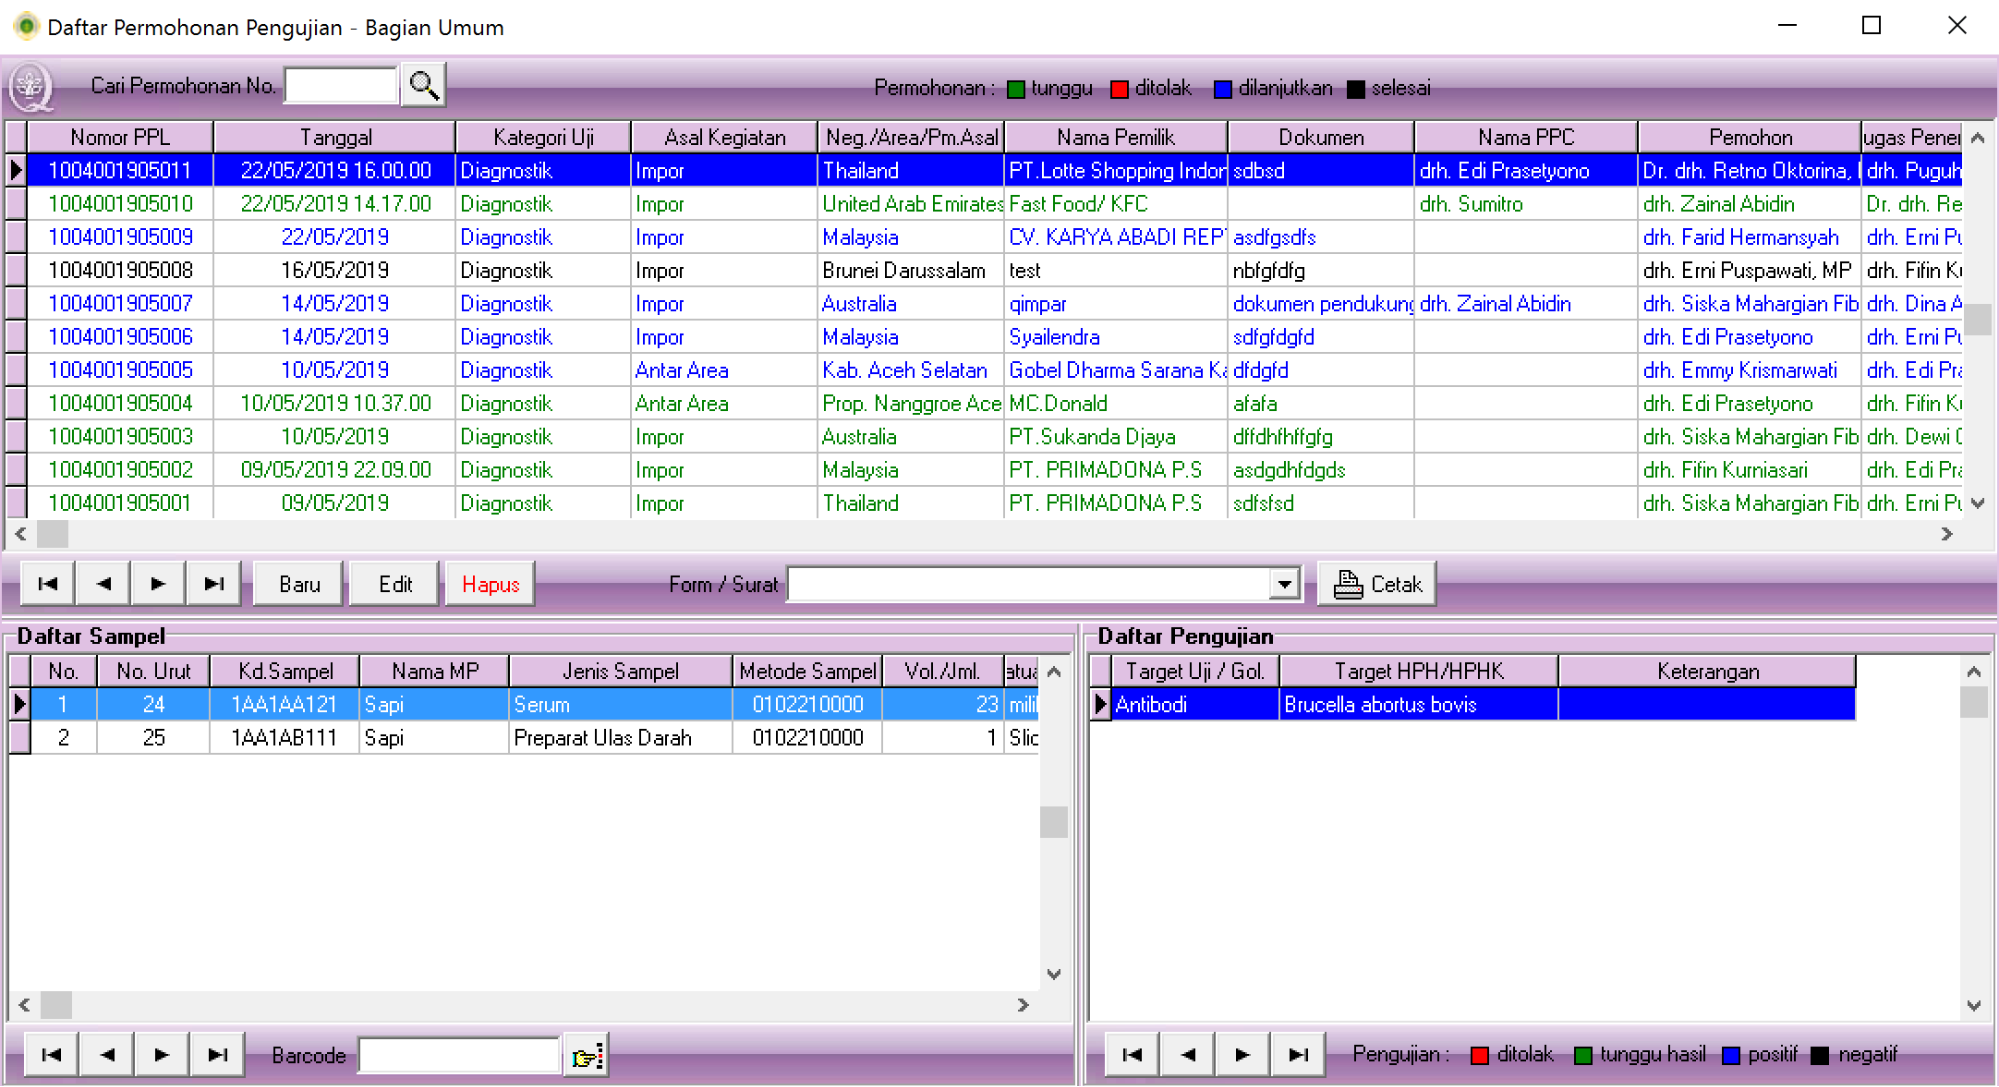Go to first record in Permohonan navigator
This screenshot has width=1999, height=1087.
(x=47, y=584)
